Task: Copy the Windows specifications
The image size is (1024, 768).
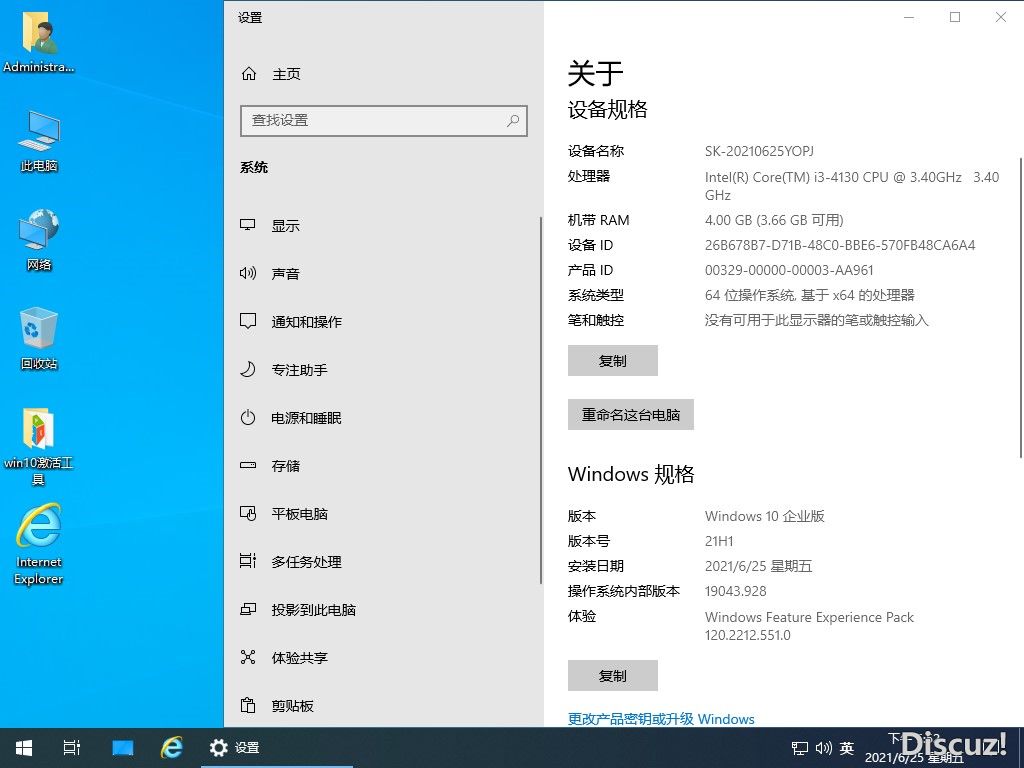Action: click(612, 676)
